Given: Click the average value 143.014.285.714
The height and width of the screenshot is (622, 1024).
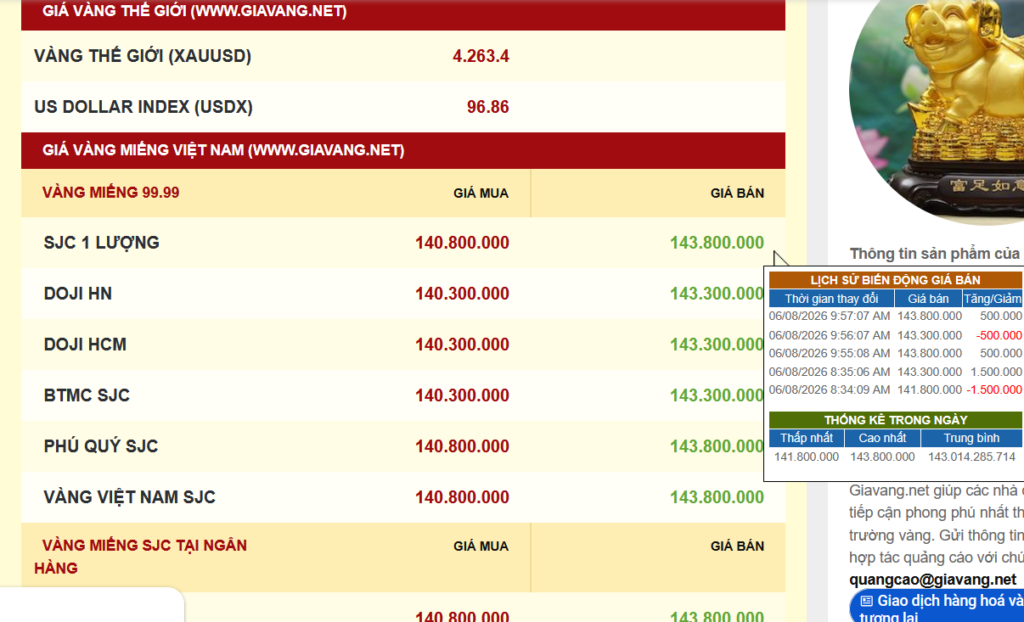Looking at the screenshot, I should click(x=972, y=457).
